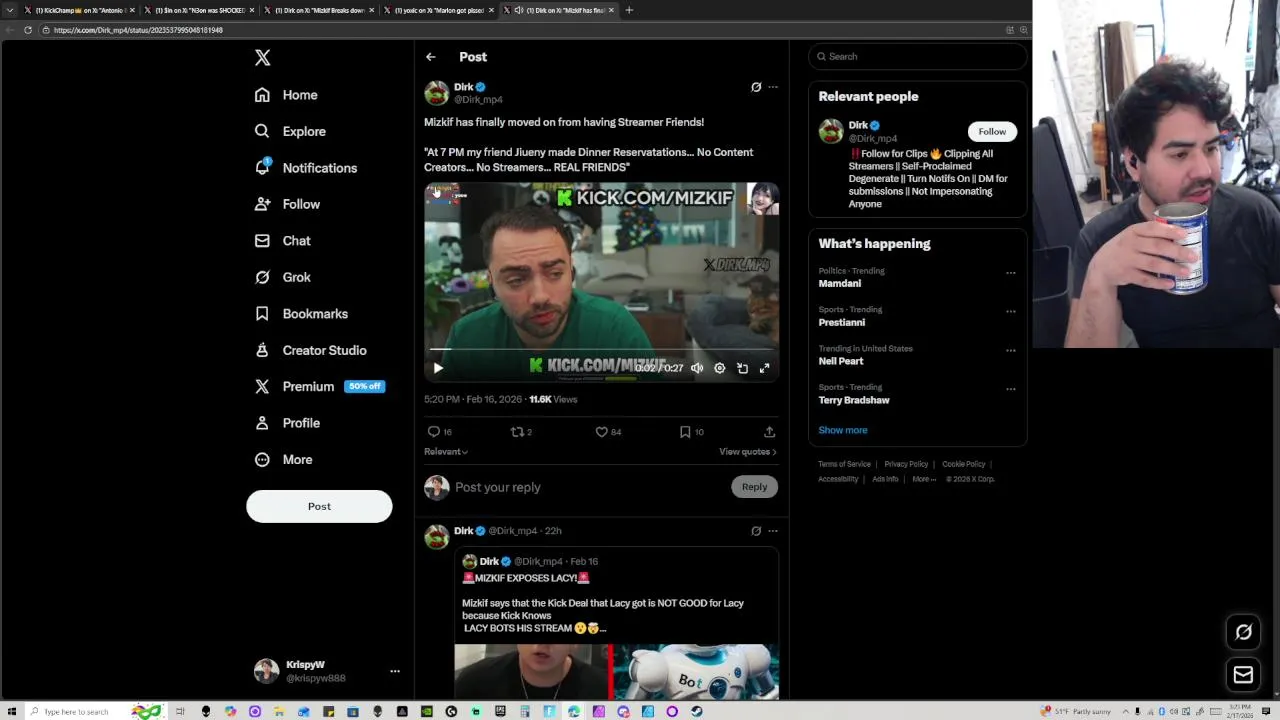Enter fullscreen on the video
The height and width of the screenshot is (720, 1280).
[764, 368]
